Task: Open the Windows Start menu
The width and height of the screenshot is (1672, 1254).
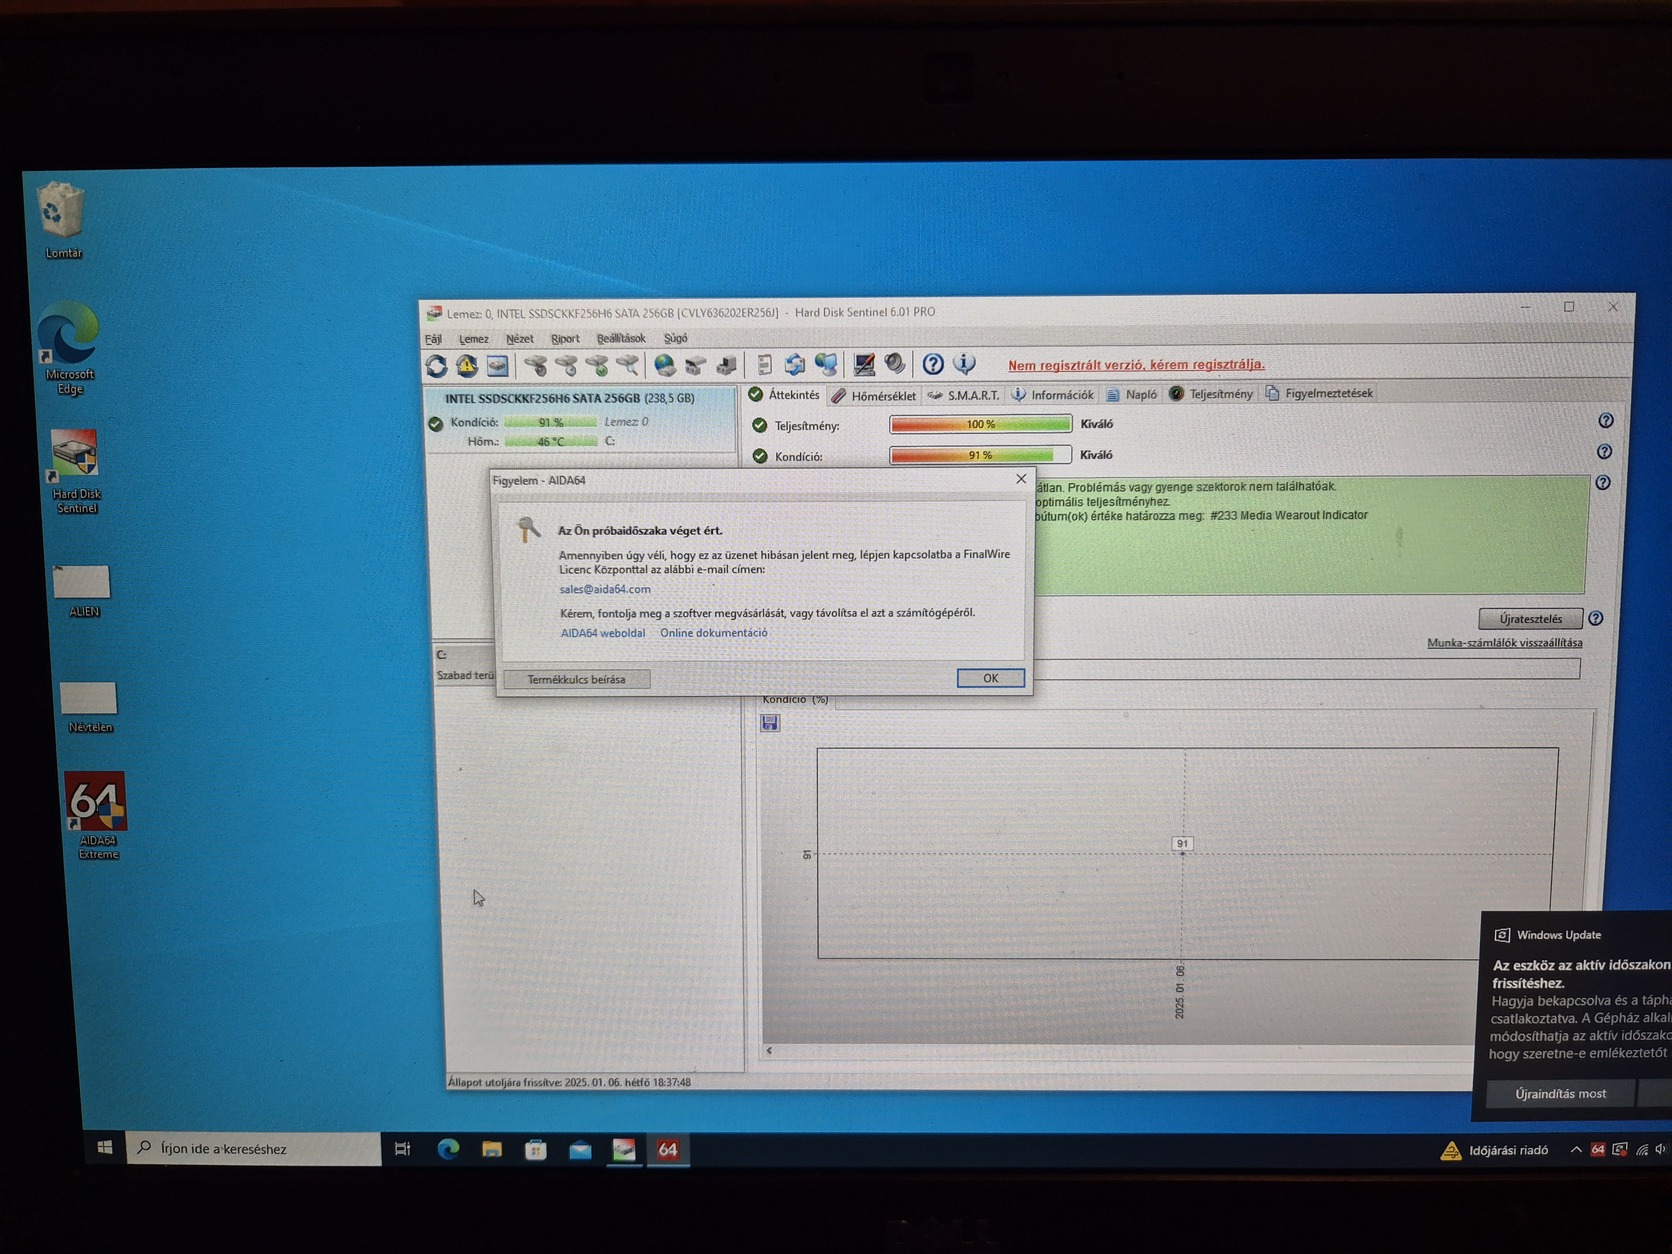Action: tap(105, 1148)
